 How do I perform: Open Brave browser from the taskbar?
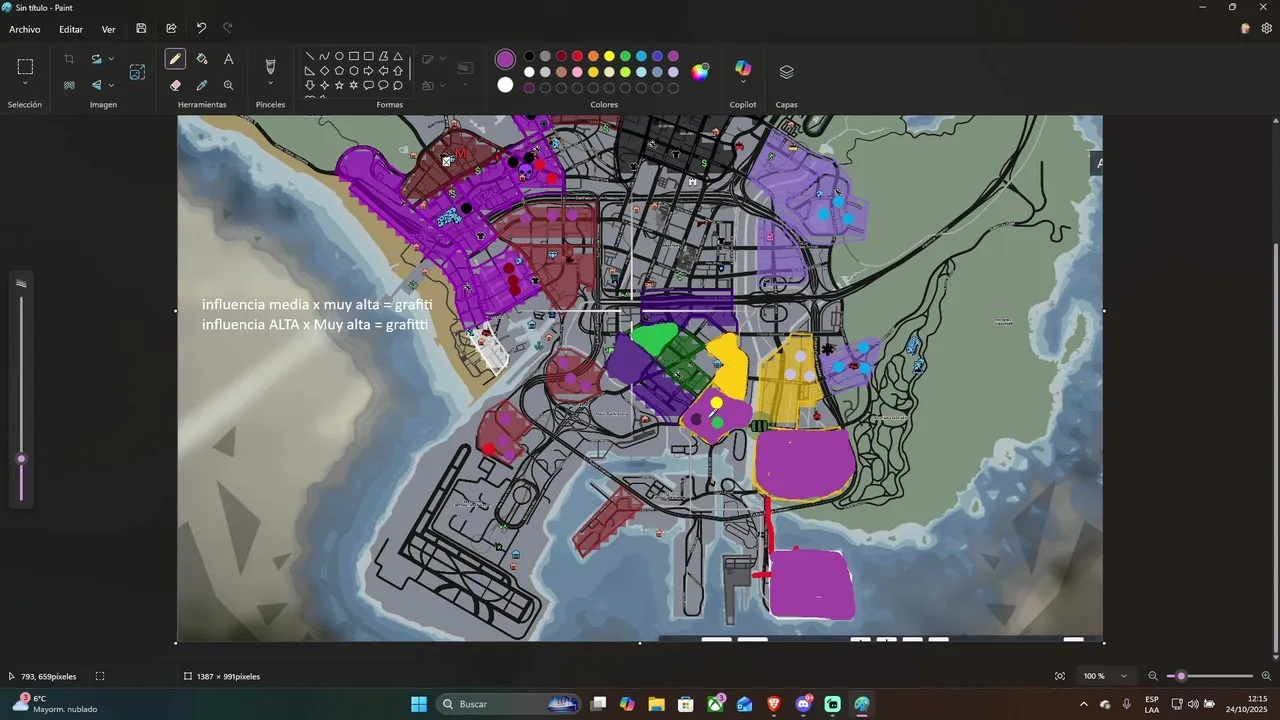pyautogui.click(x=774, y=704)
